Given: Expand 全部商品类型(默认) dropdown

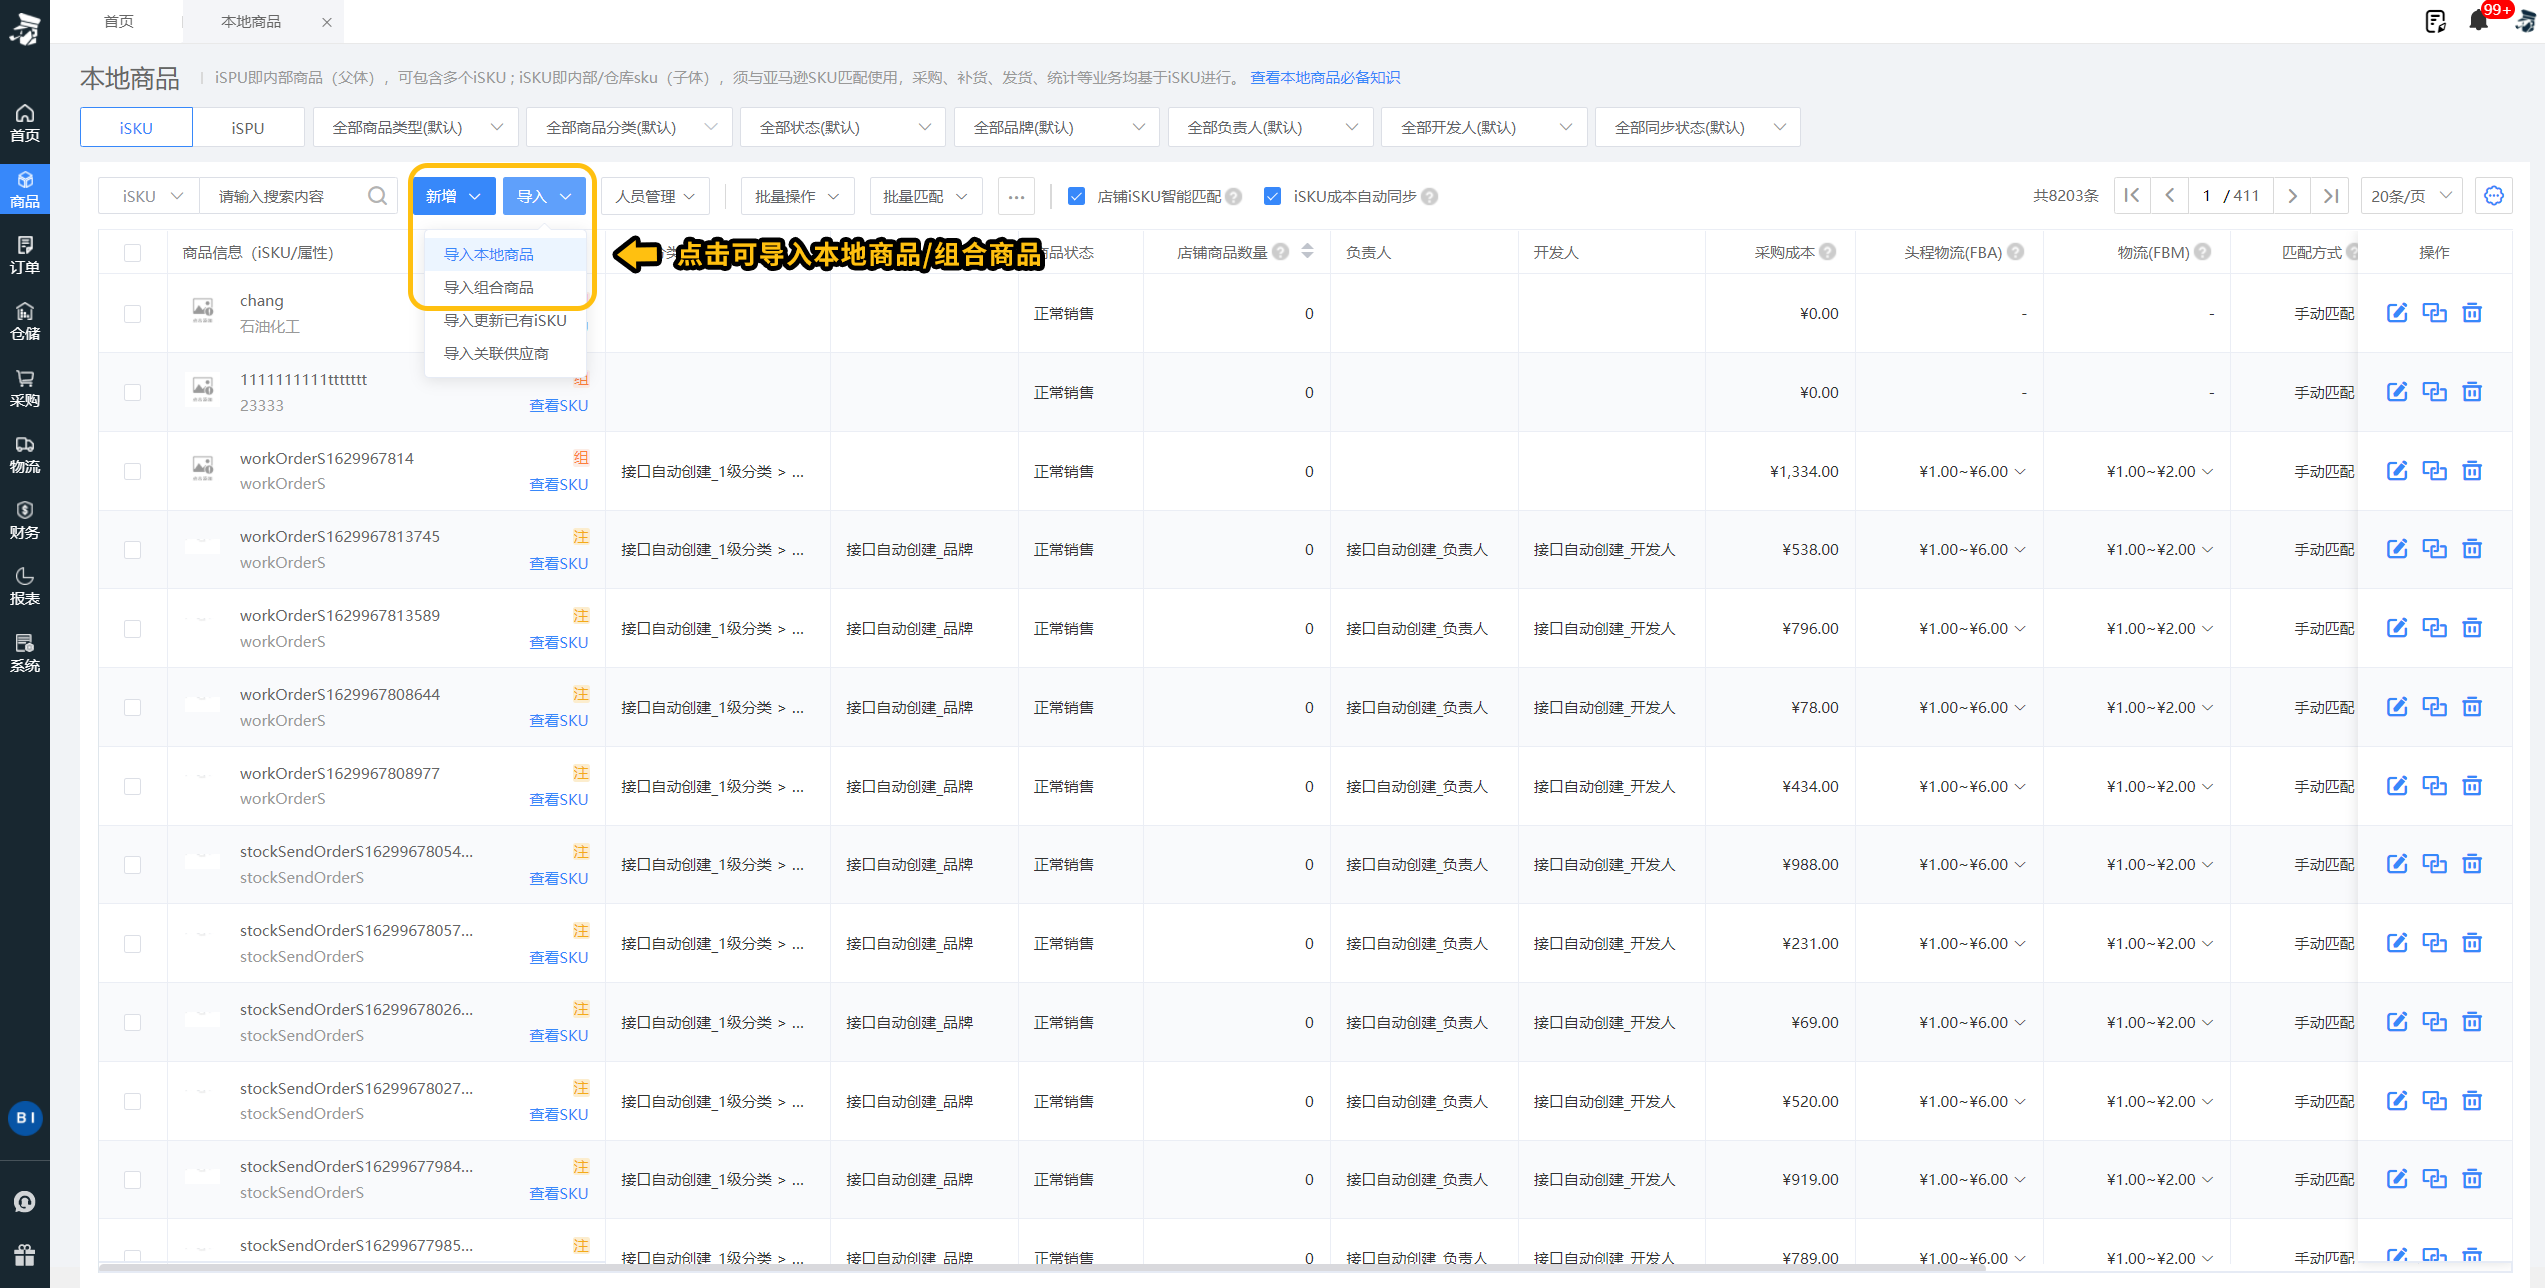Looking at the screenshot, I should coord(416,127).
